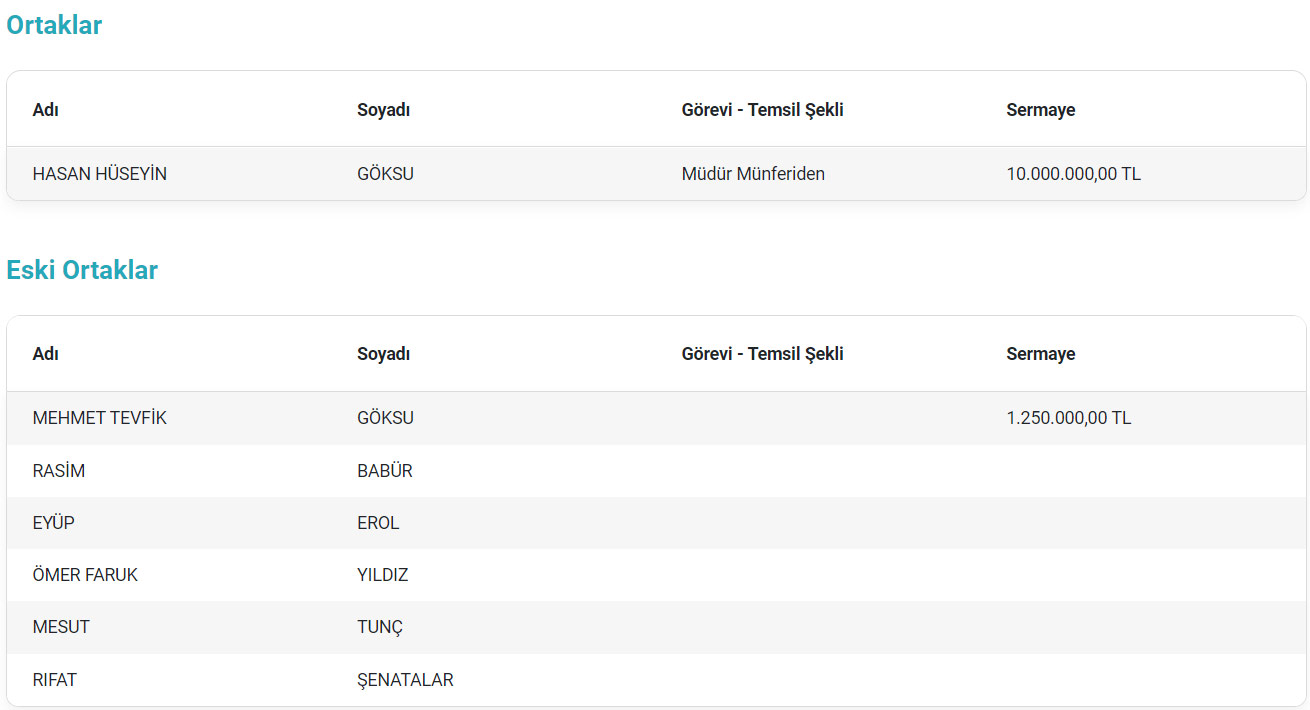Image resolution: width=1310 pixels, height=710 pixels.
Task: Click the Ortaklar section heading
Action: [x=54, y=26]
